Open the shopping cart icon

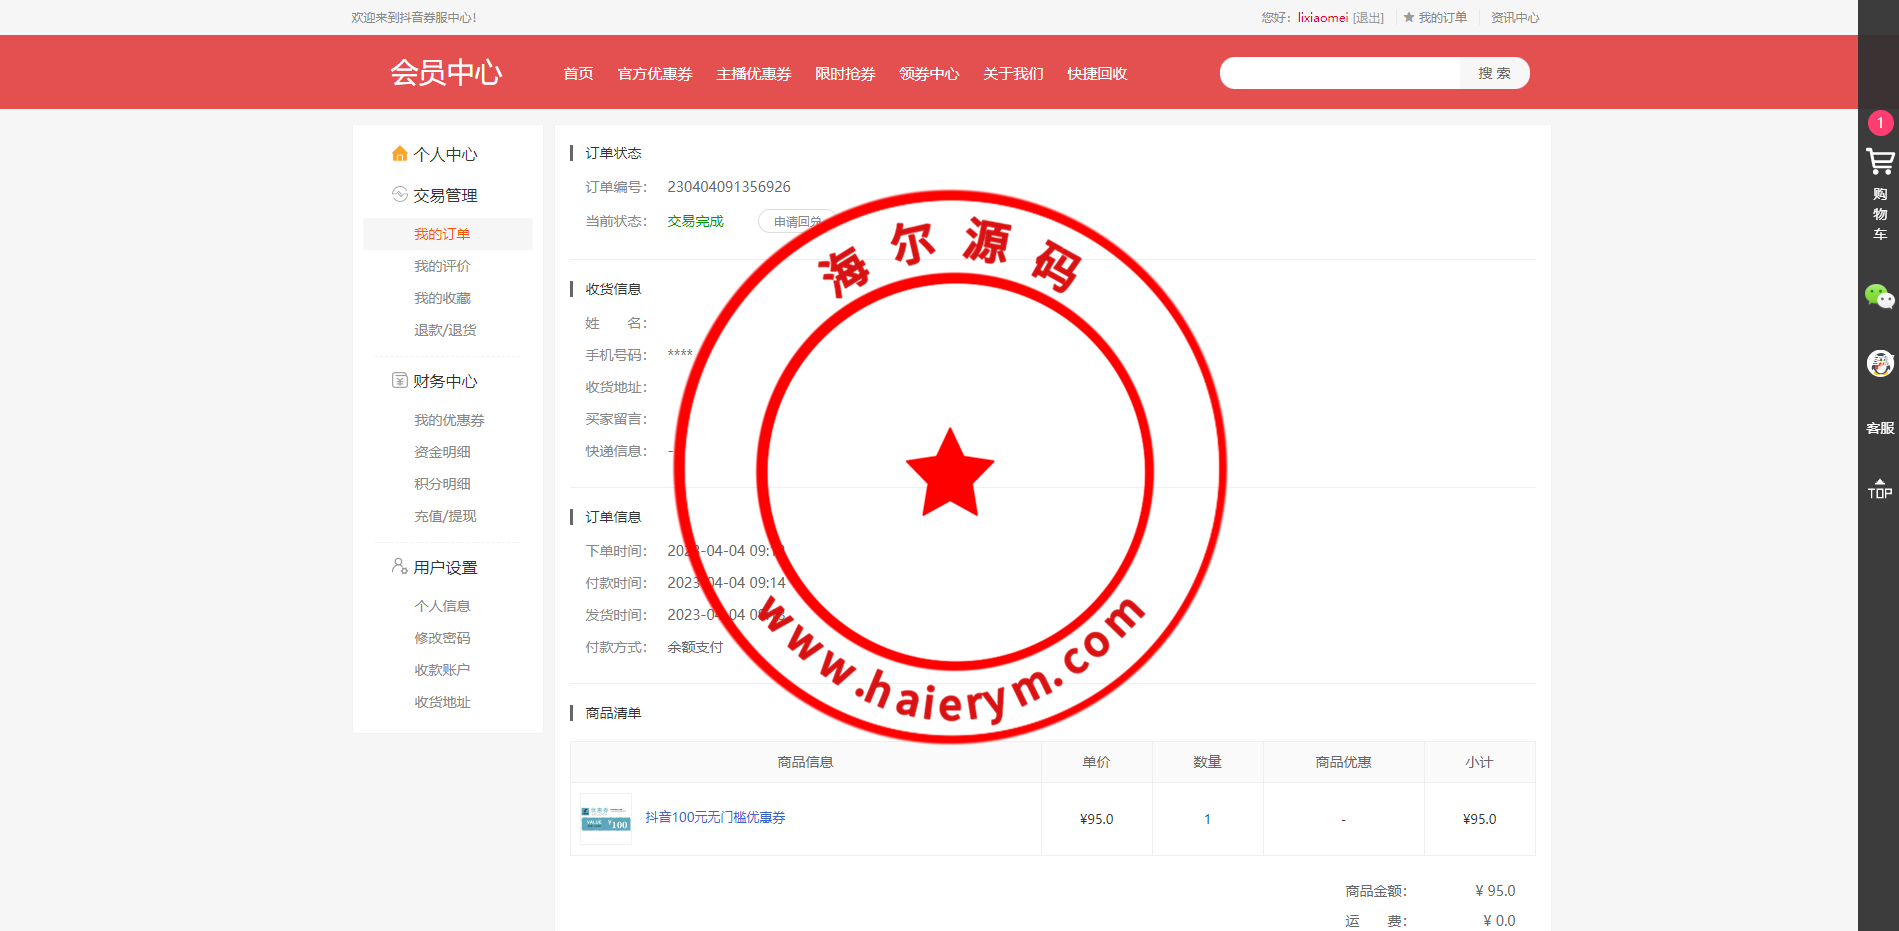(1879, 162)
